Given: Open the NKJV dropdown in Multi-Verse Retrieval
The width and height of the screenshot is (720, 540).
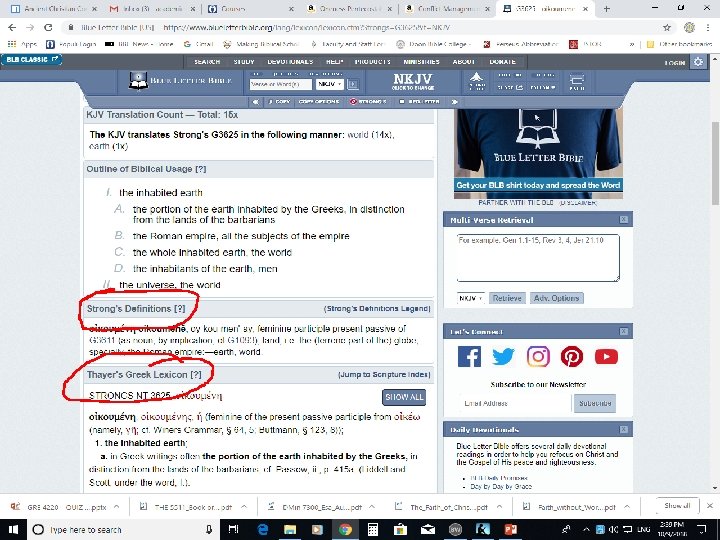Looking at the screenshot, I should [x=471, y=298].
